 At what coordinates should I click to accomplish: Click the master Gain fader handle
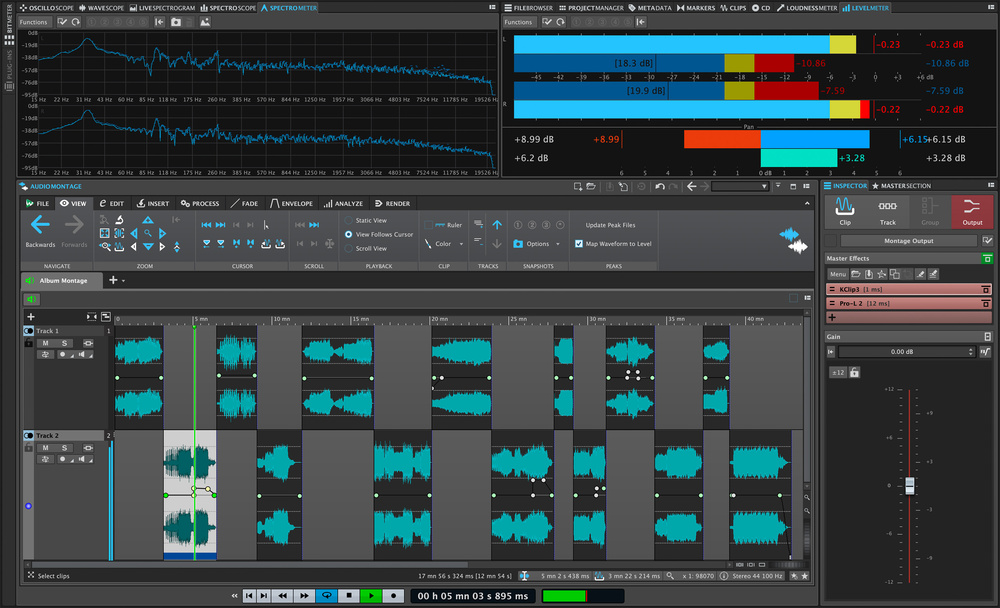pos(910,486)
